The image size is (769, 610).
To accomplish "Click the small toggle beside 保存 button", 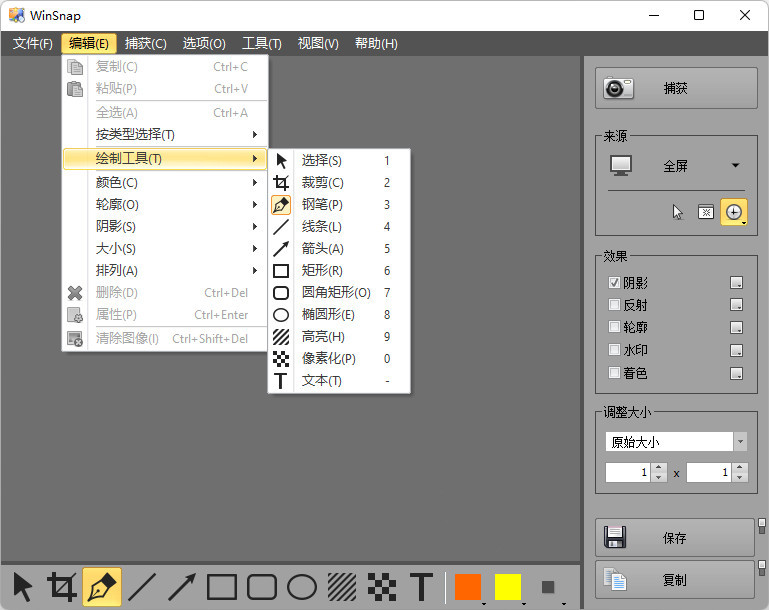I will pyautogui.click(x=762, y=526).
